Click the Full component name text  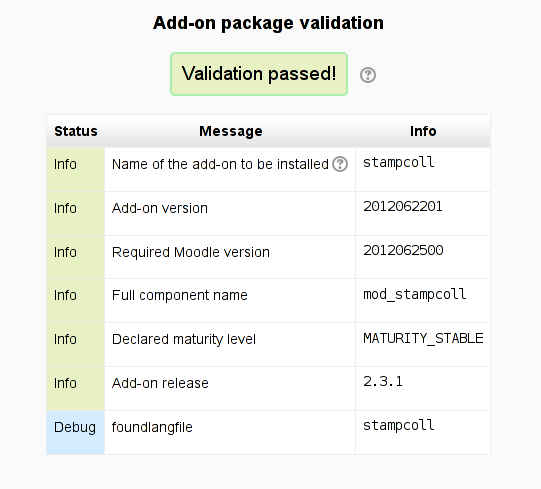[x=180, y=295]
